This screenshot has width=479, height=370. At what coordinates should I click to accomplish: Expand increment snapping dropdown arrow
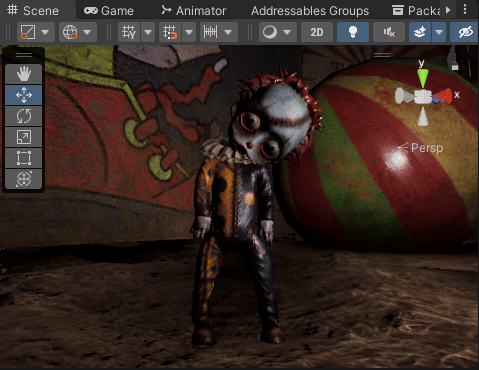228,32
